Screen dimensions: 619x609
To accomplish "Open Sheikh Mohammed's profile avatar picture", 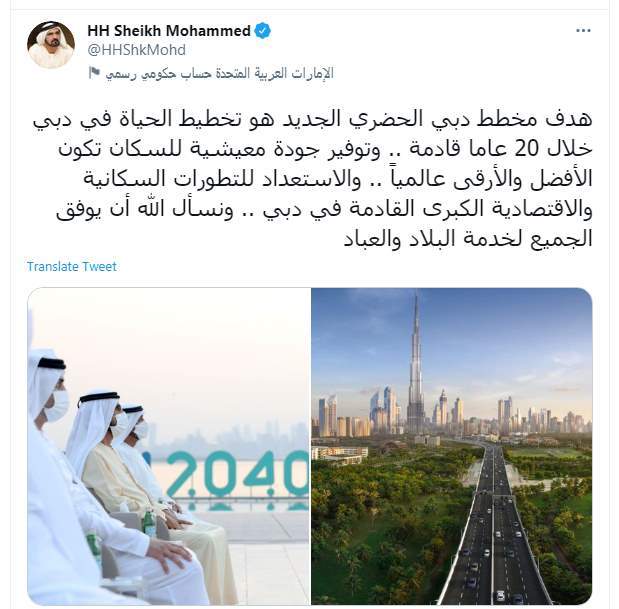I will tap(51, 45).
